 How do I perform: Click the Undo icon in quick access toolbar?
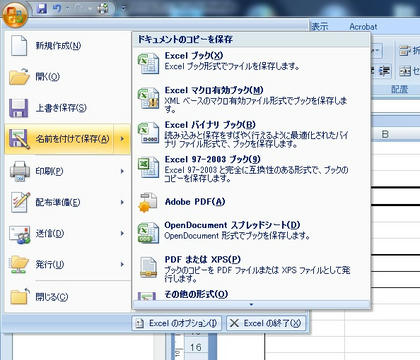pyautogui.click(x=57, y=8)
